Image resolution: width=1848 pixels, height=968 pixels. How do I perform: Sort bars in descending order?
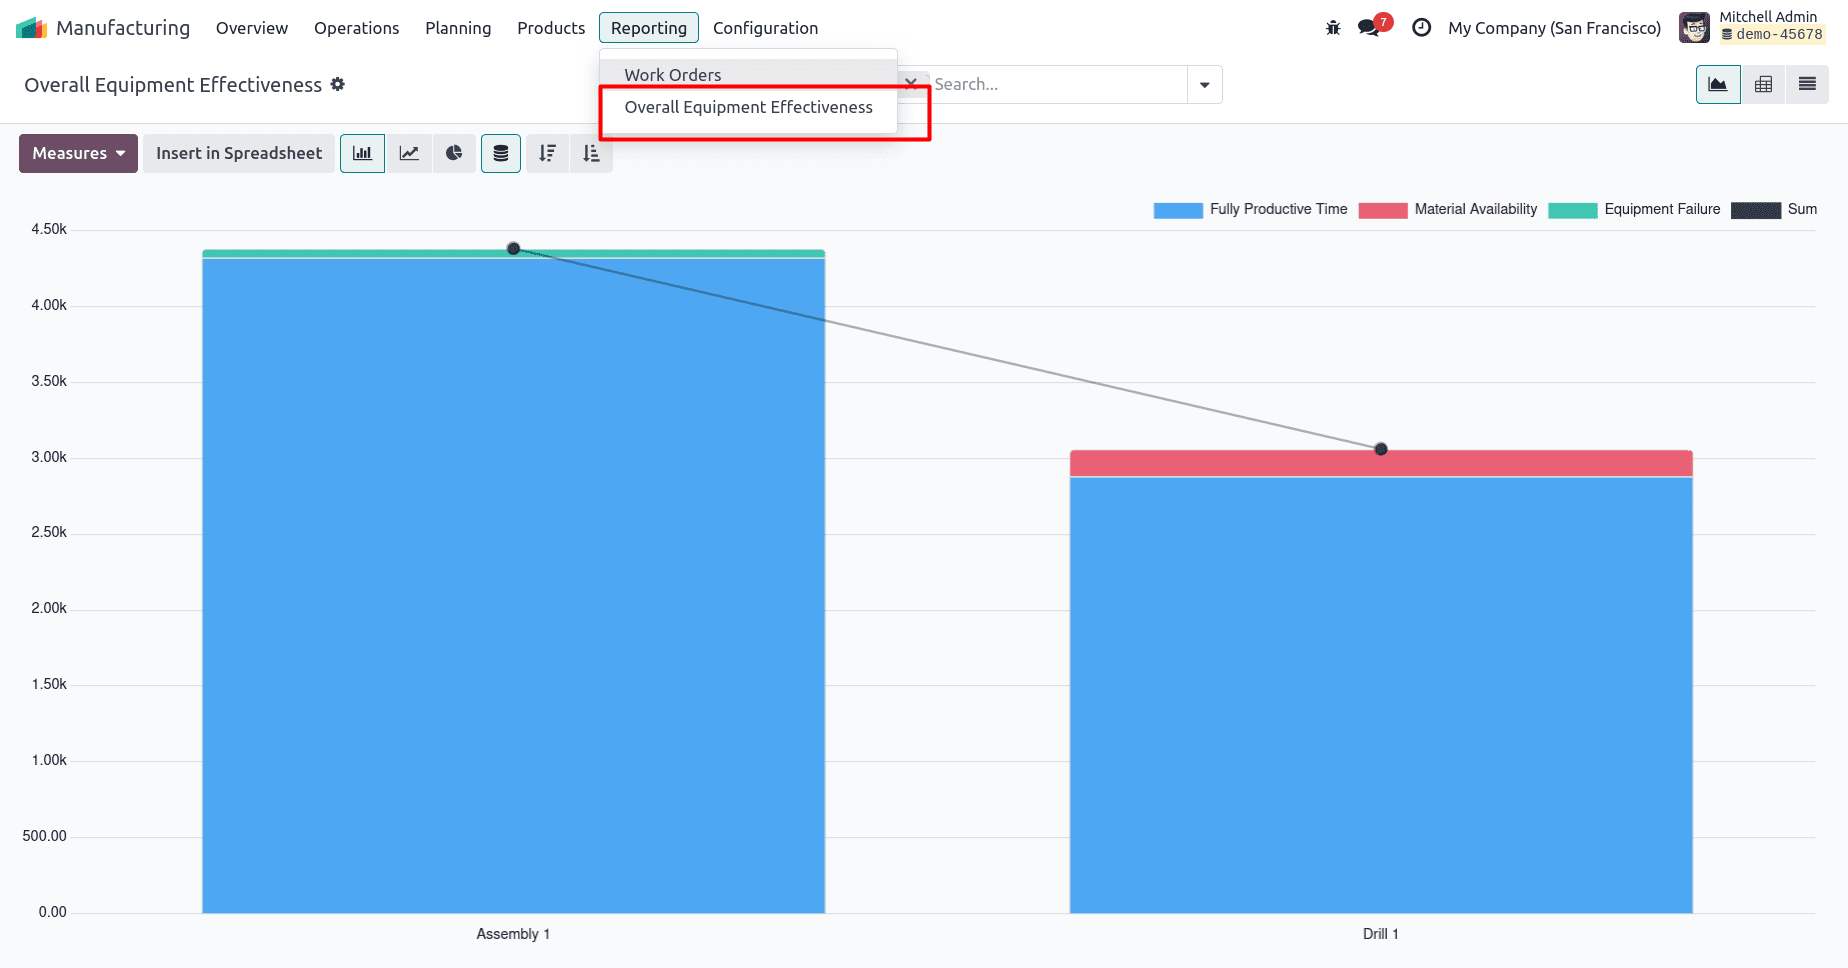547,153
